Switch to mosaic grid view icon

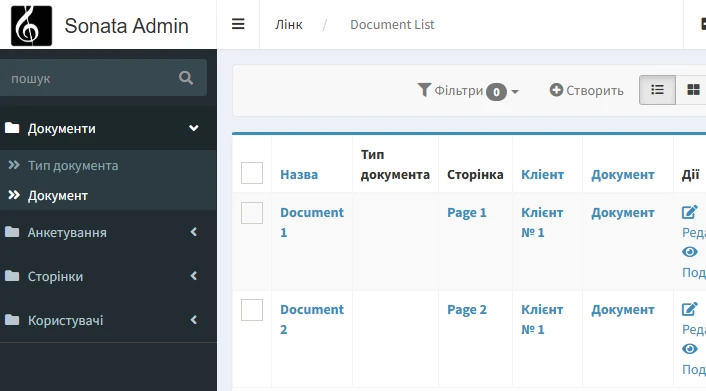click(693, 90)
